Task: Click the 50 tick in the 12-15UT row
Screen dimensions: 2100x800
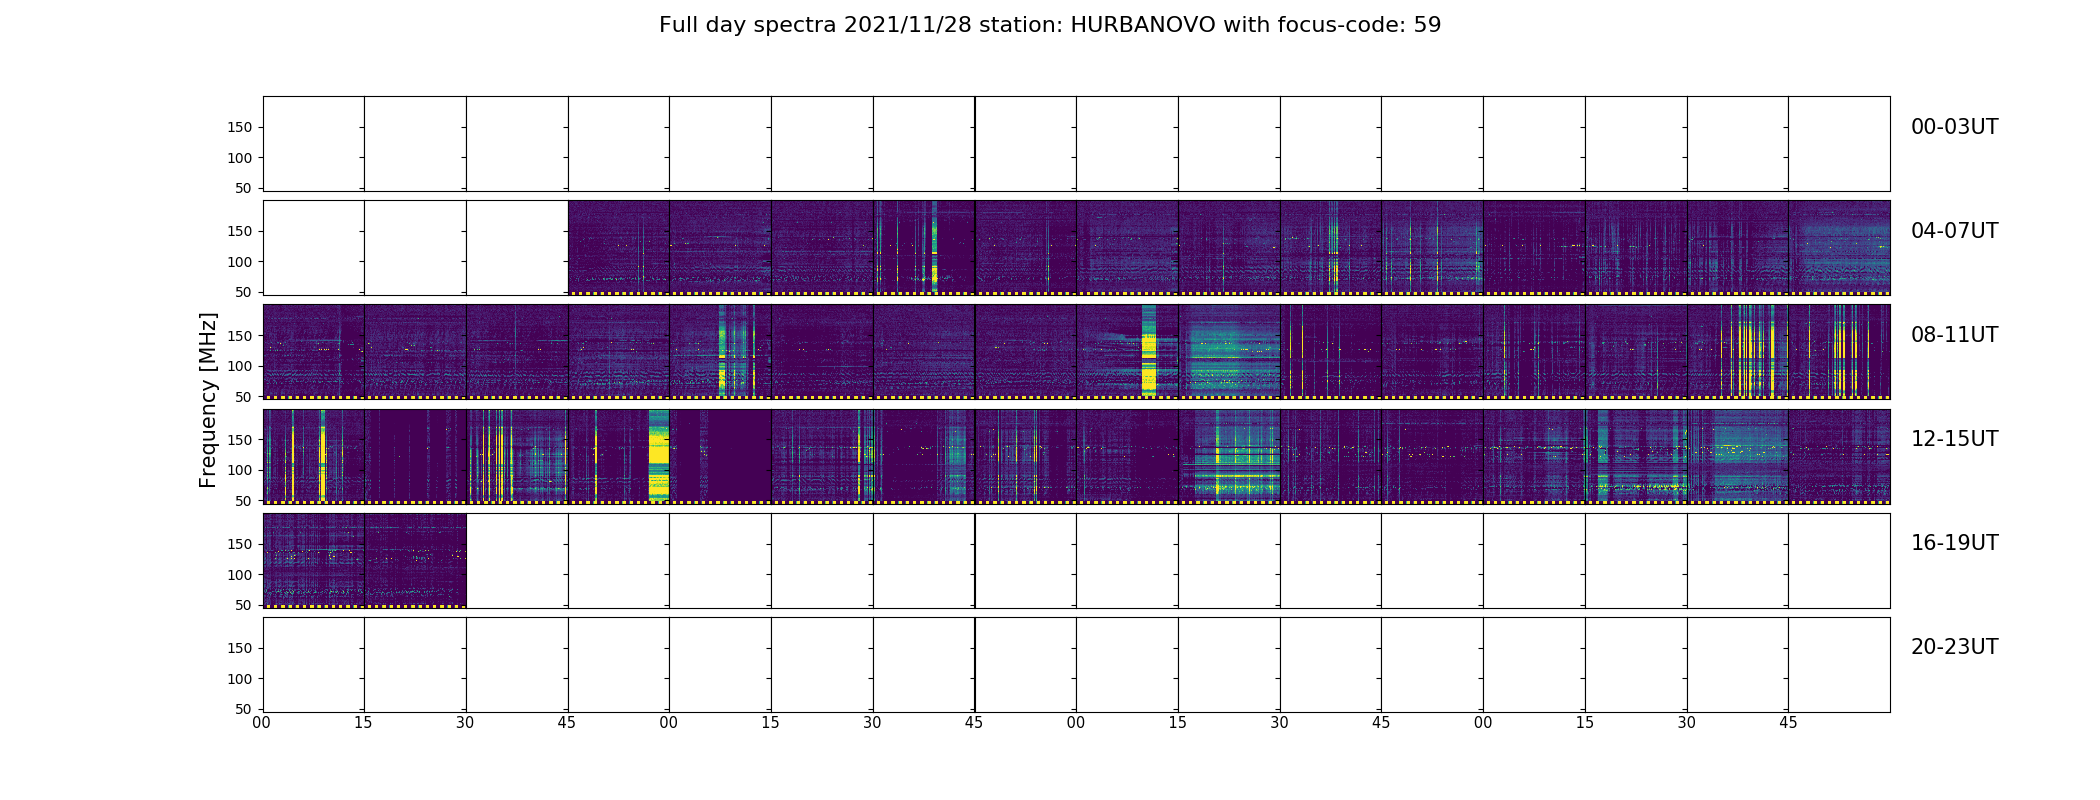Action: (244, 501)
